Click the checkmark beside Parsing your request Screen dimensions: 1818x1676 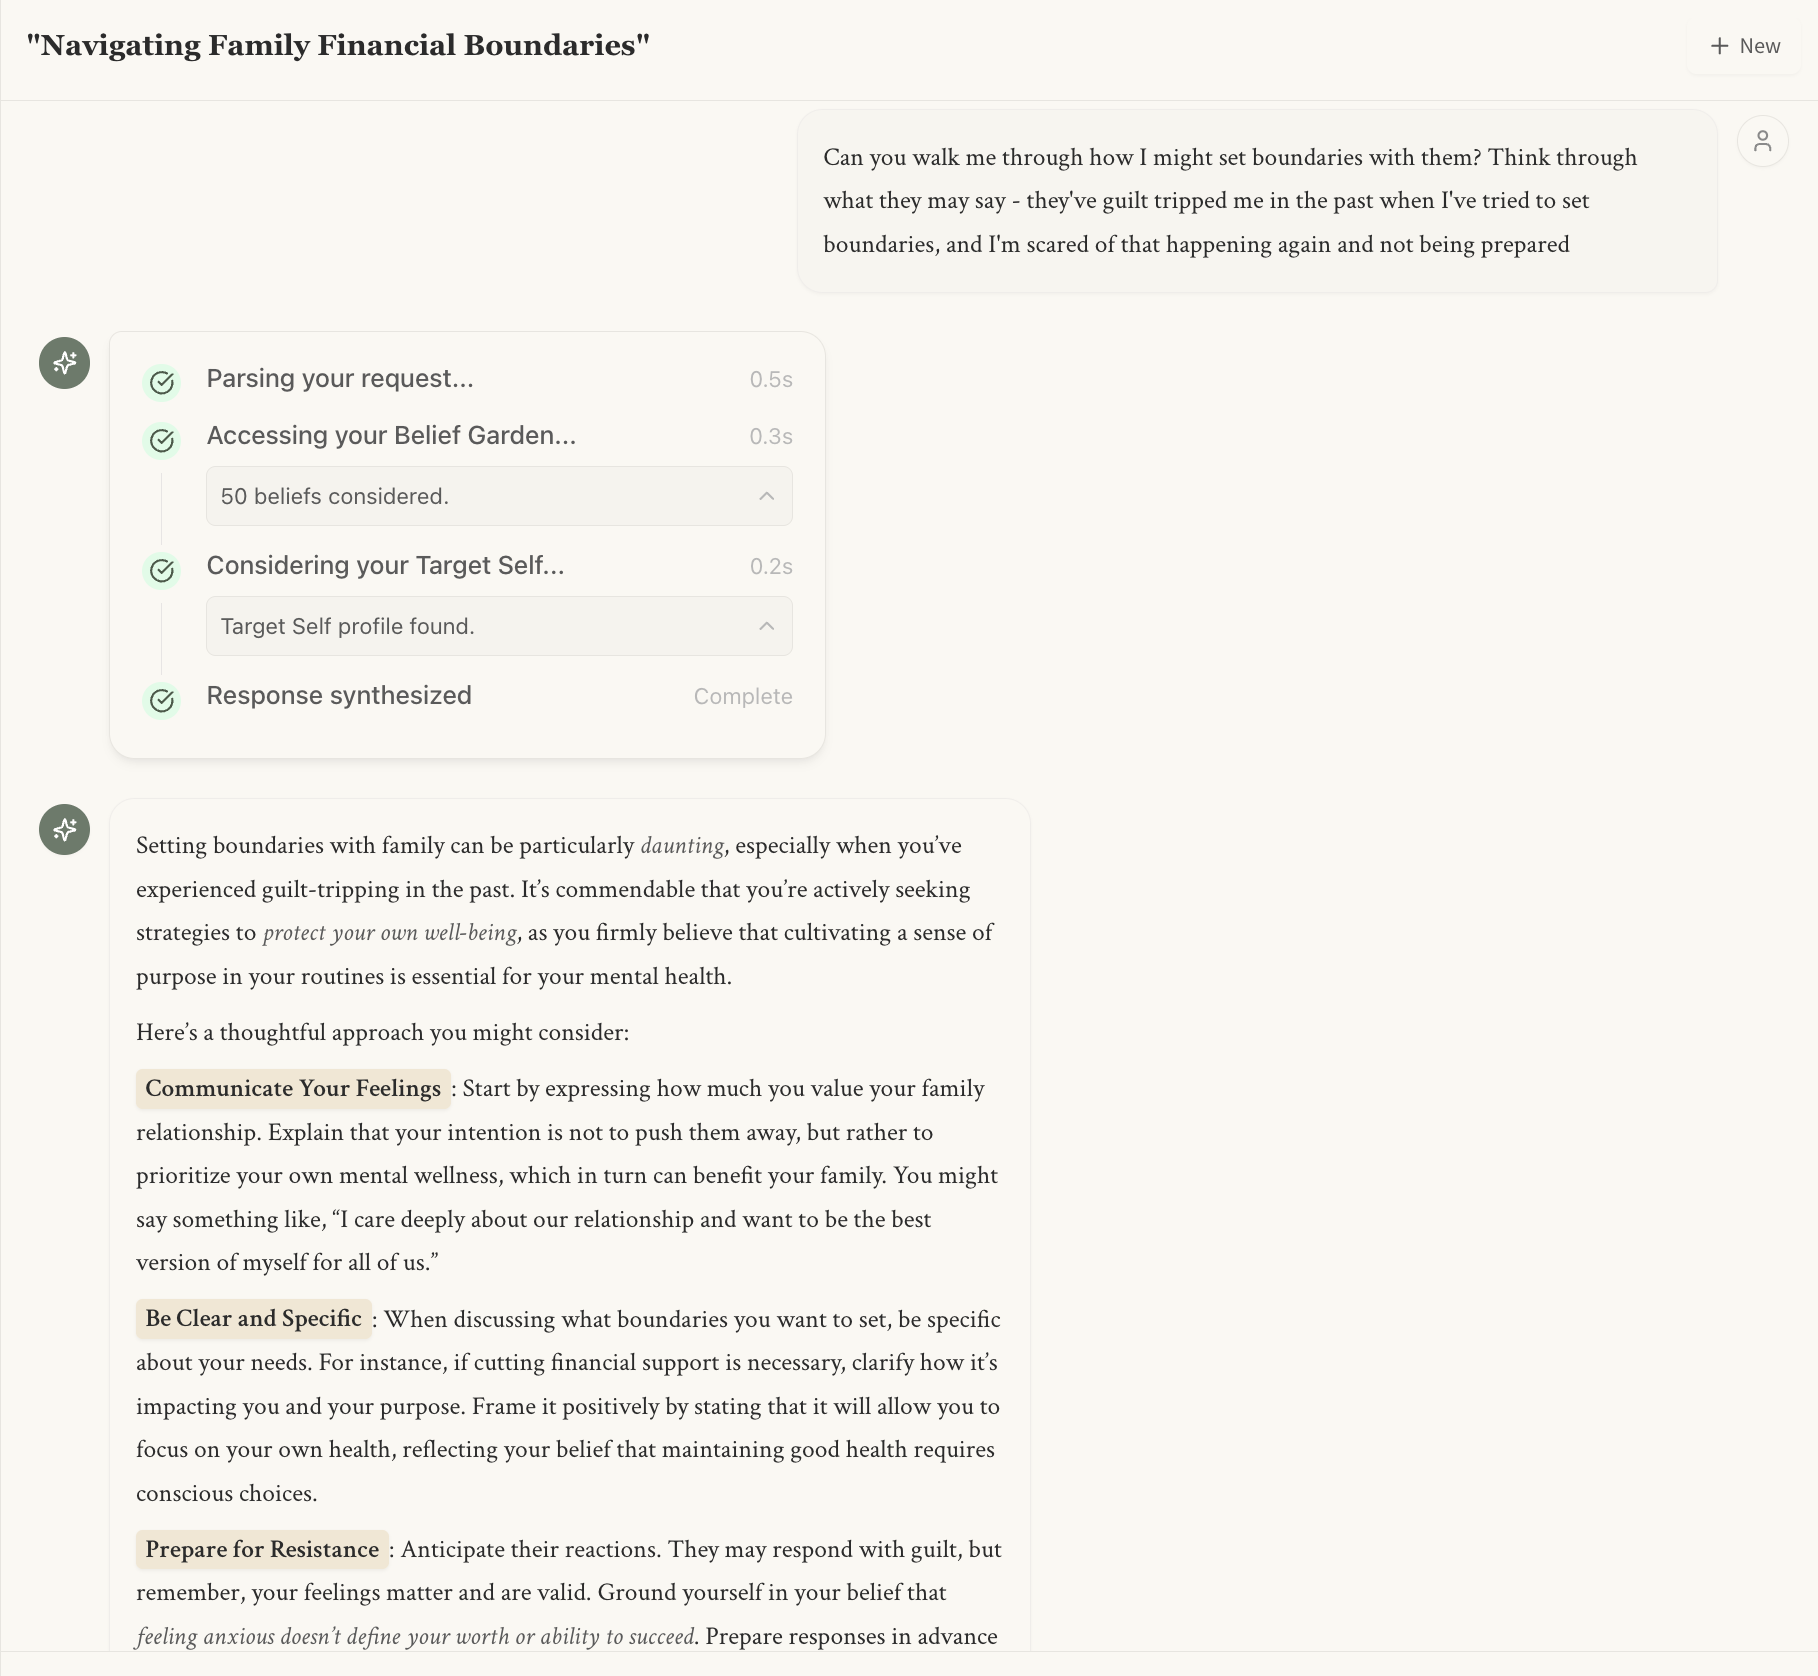[162, 382]
